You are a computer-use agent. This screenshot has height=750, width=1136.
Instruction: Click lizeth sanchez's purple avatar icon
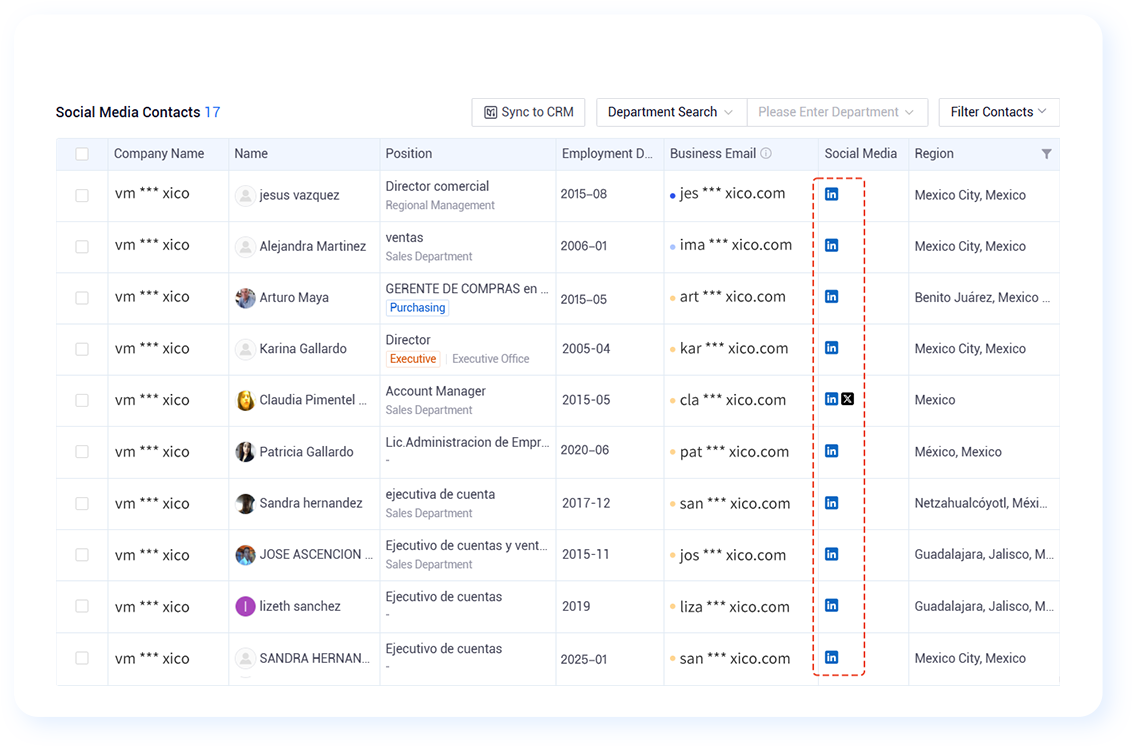245,607
